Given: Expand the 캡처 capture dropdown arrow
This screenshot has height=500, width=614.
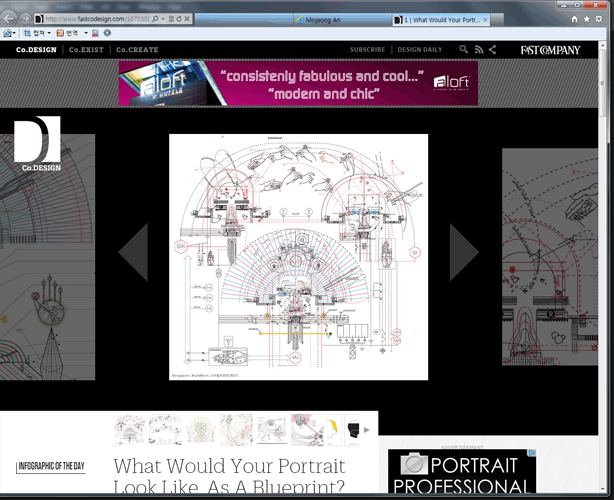Looking at the screenshot, I should (49, 33).
